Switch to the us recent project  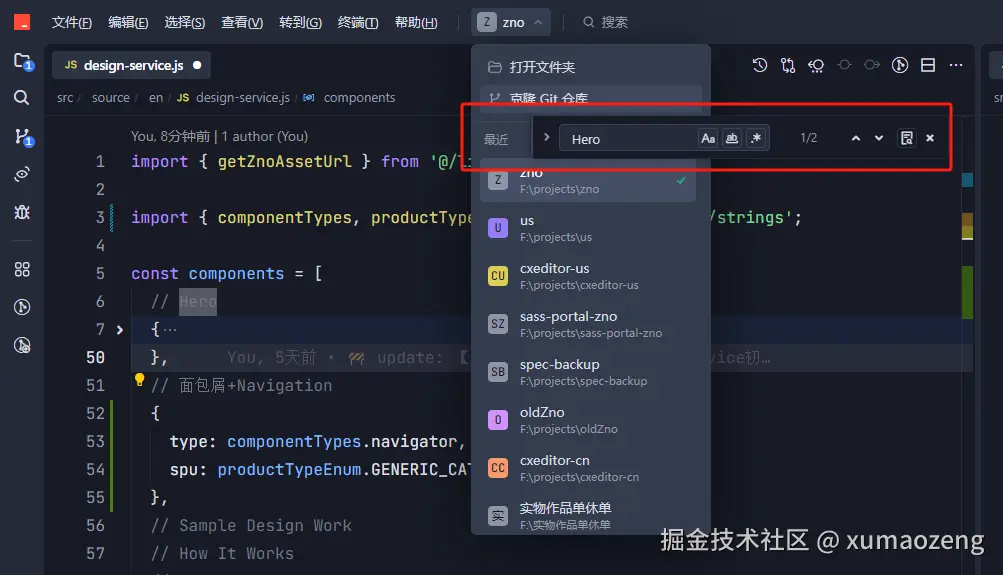(x=588, y=228)
